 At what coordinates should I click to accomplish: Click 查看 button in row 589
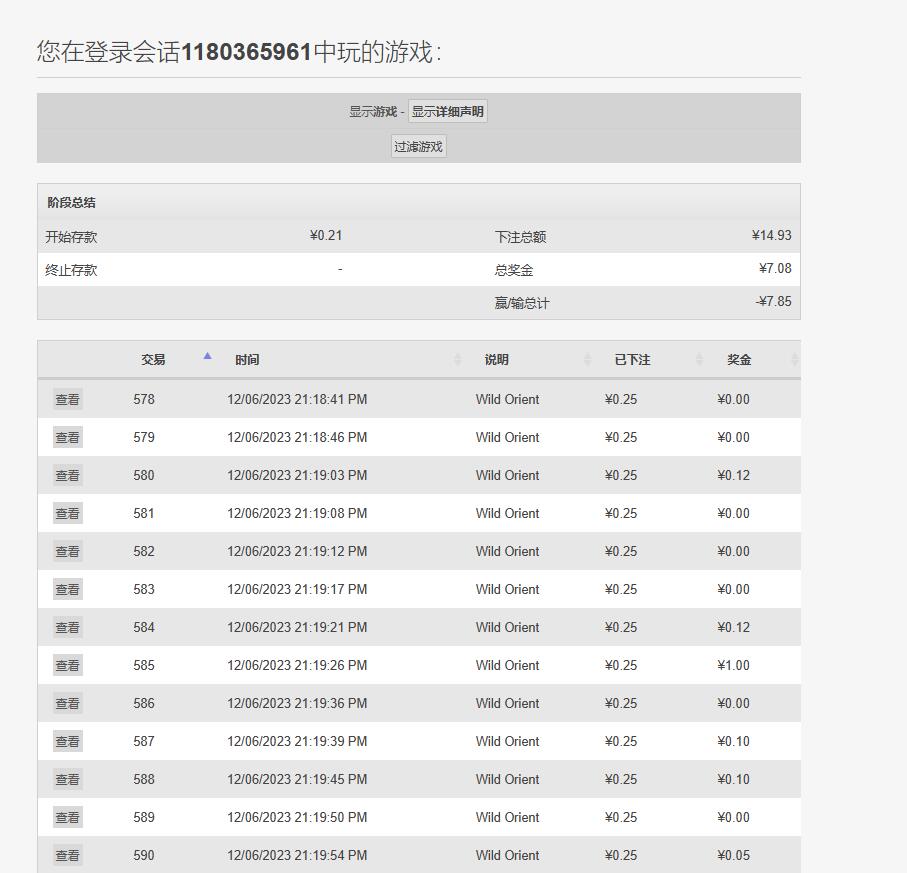coord(67,818)
